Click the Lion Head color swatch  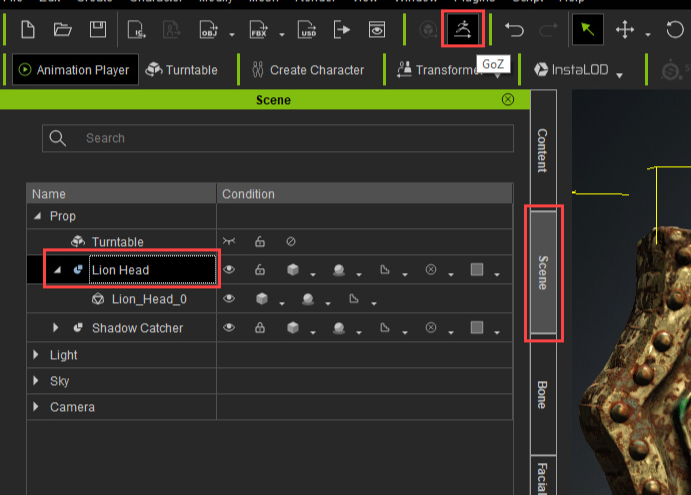477,270
